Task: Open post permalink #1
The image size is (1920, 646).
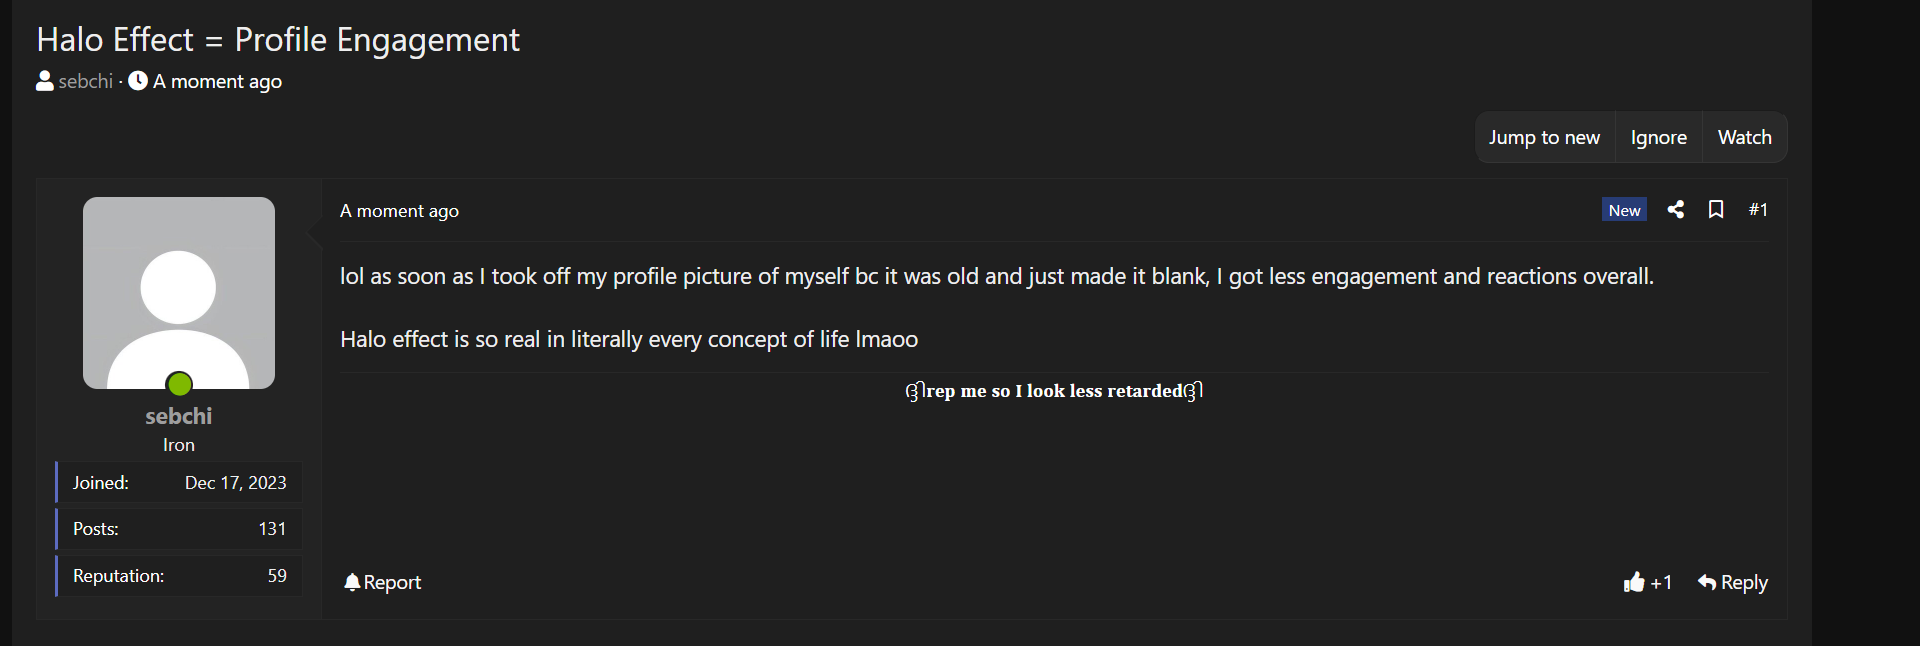Action: tap(1758, 209)
